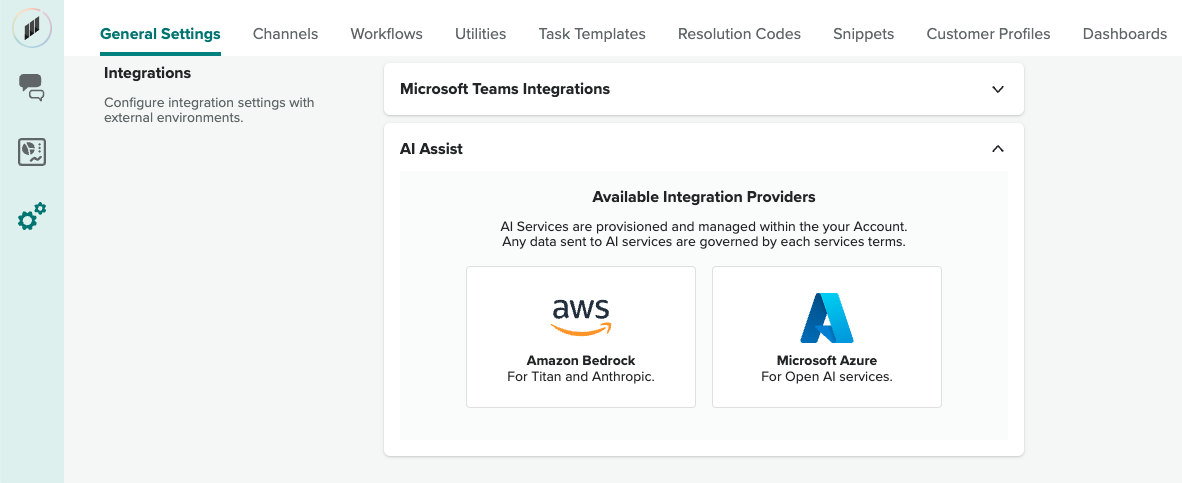The width and height of the screenshot is (1182, 483).
Task: Switch to the Channels tab
Action: click(x=285, y=34)
